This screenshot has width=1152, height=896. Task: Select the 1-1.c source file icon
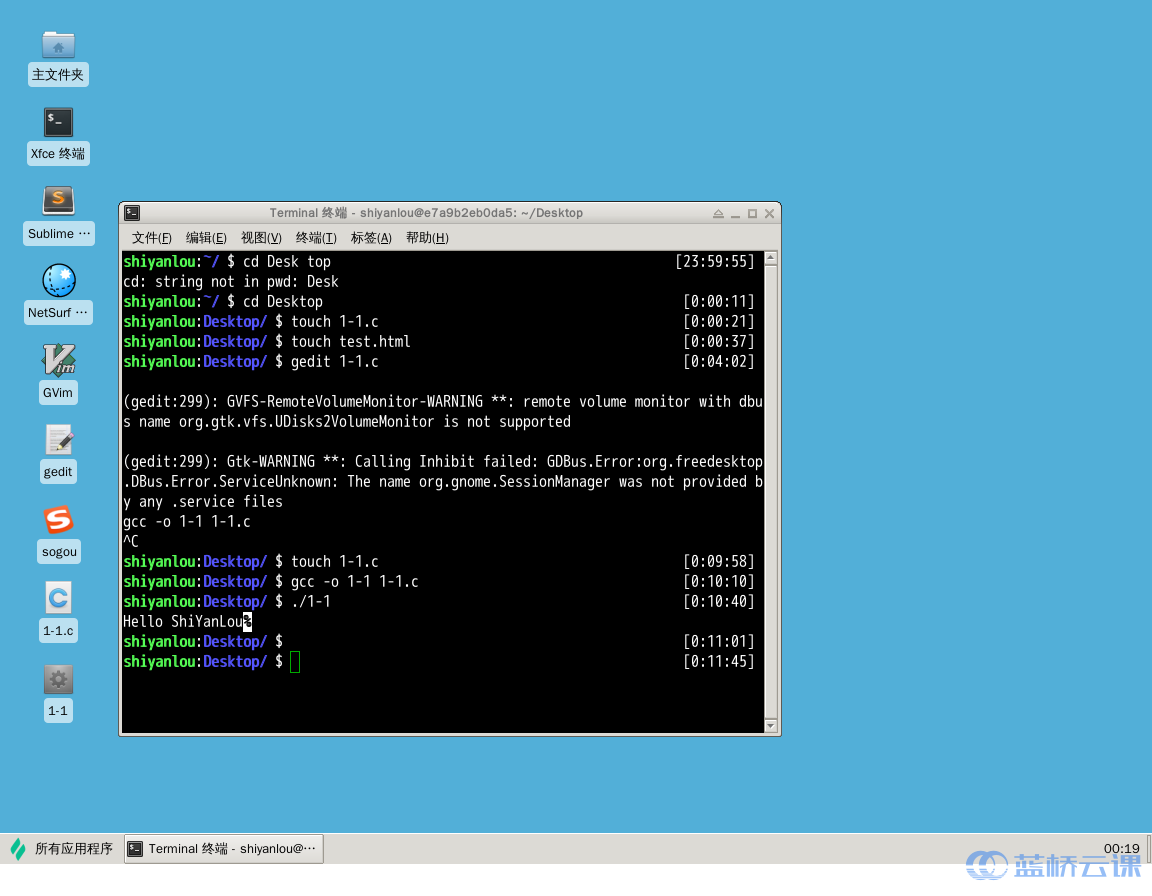pos(58,599)
